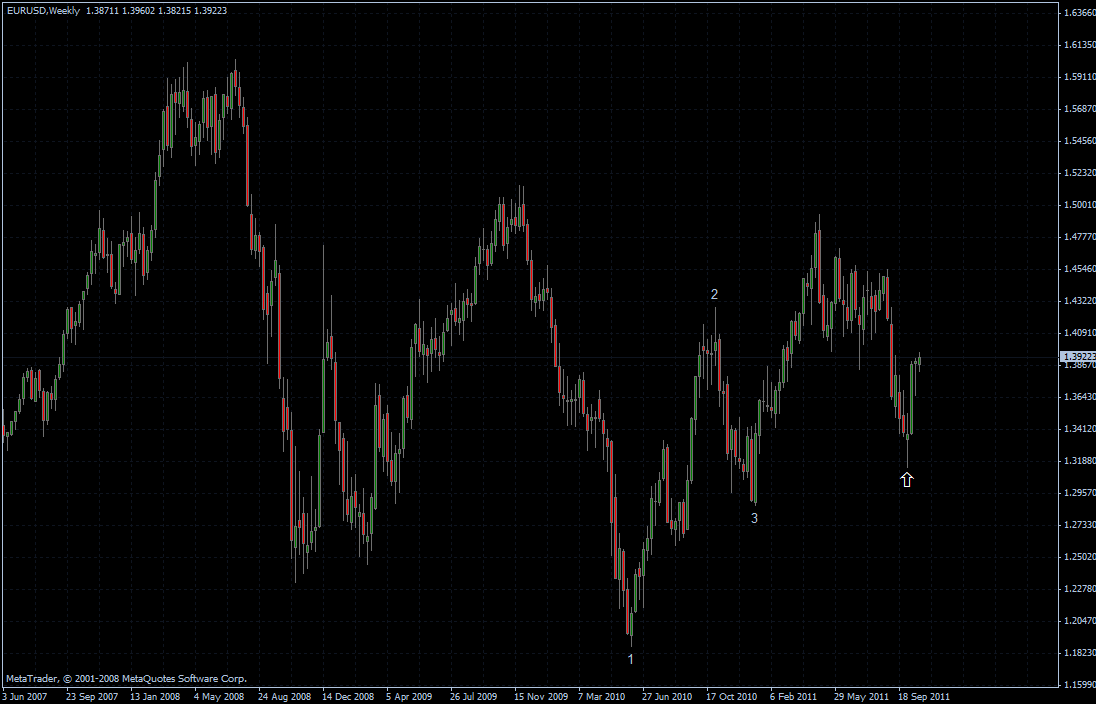Image resolution: width=1096 pixels, height=704 pixels.
Task: Click the highlighted current price 1.39223 tag
Action: point(1079,357)
